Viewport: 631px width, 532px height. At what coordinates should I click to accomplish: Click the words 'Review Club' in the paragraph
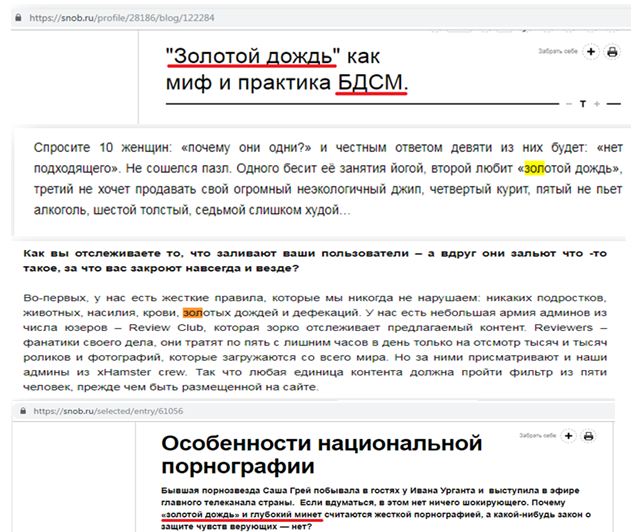click(167, 328)
